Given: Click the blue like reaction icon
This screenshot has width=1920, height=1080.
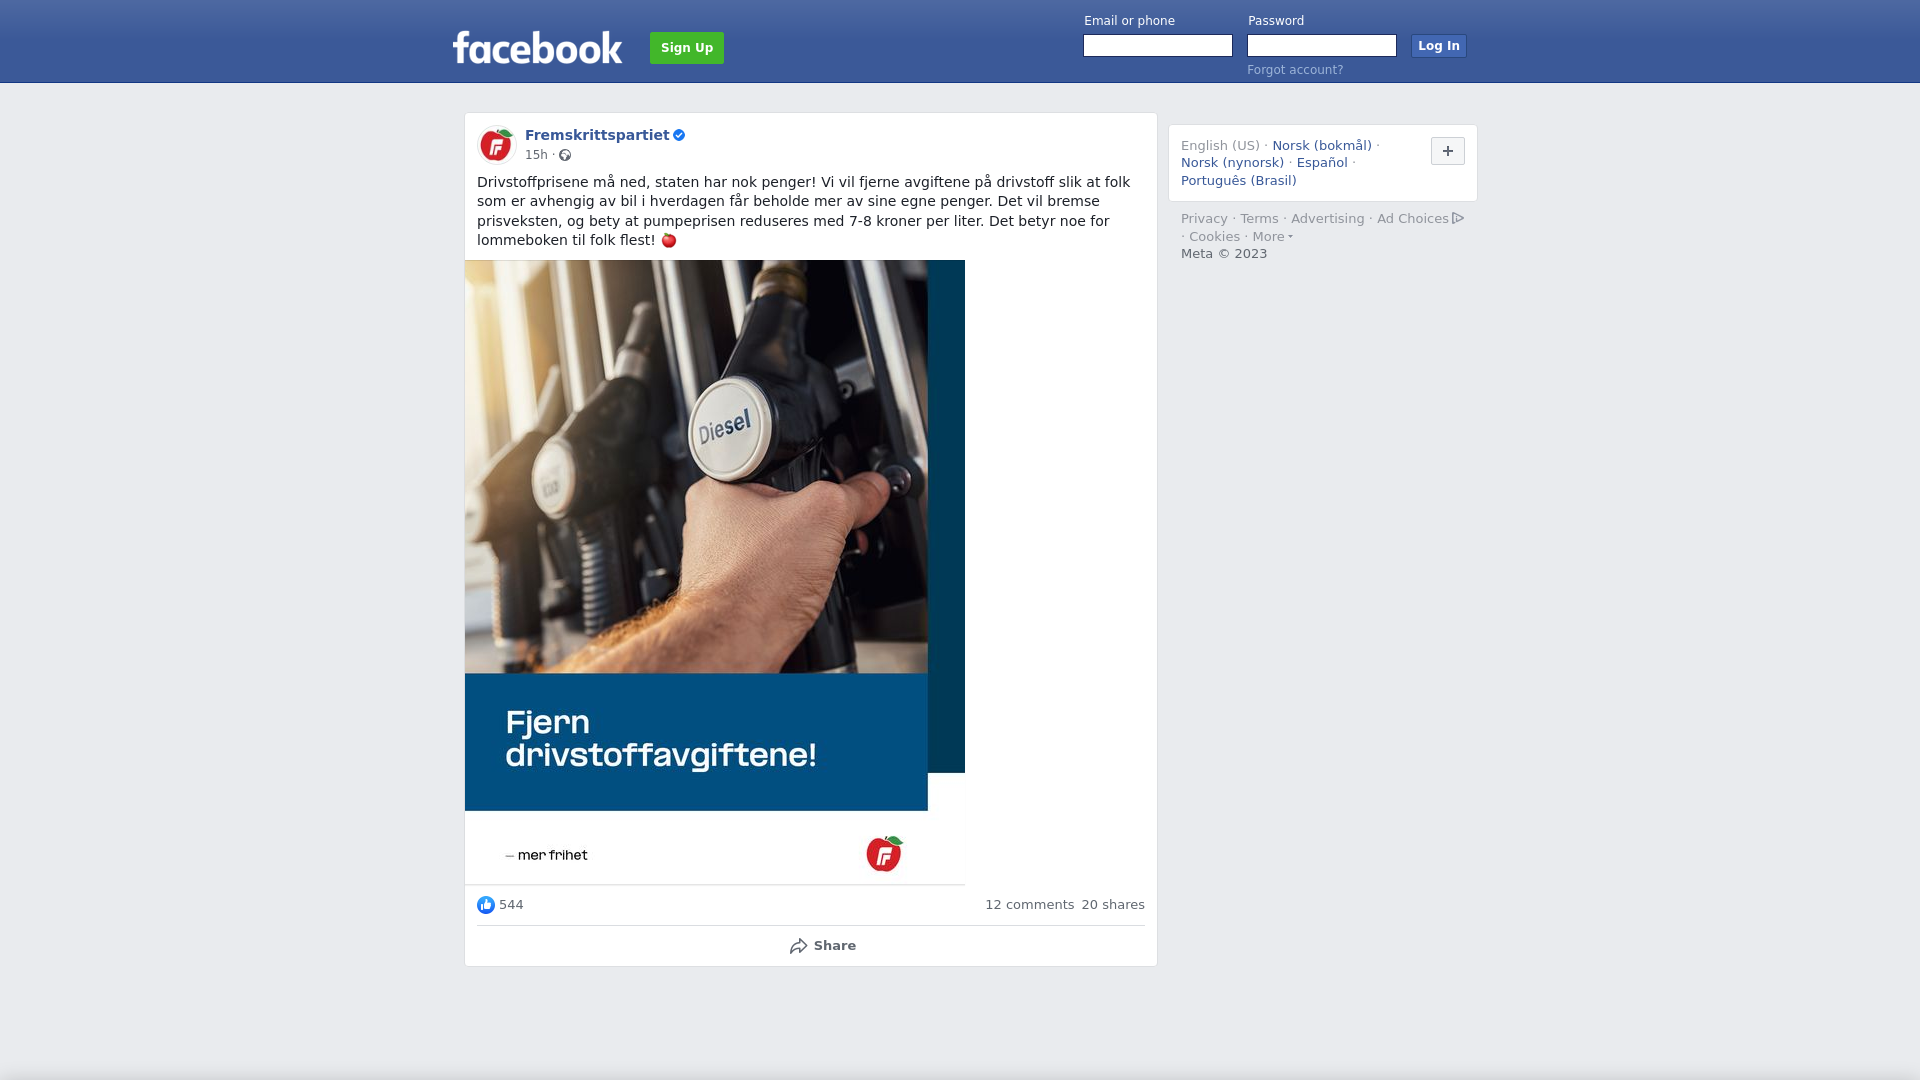Looking at the screenshot, I should pos(486,905).
